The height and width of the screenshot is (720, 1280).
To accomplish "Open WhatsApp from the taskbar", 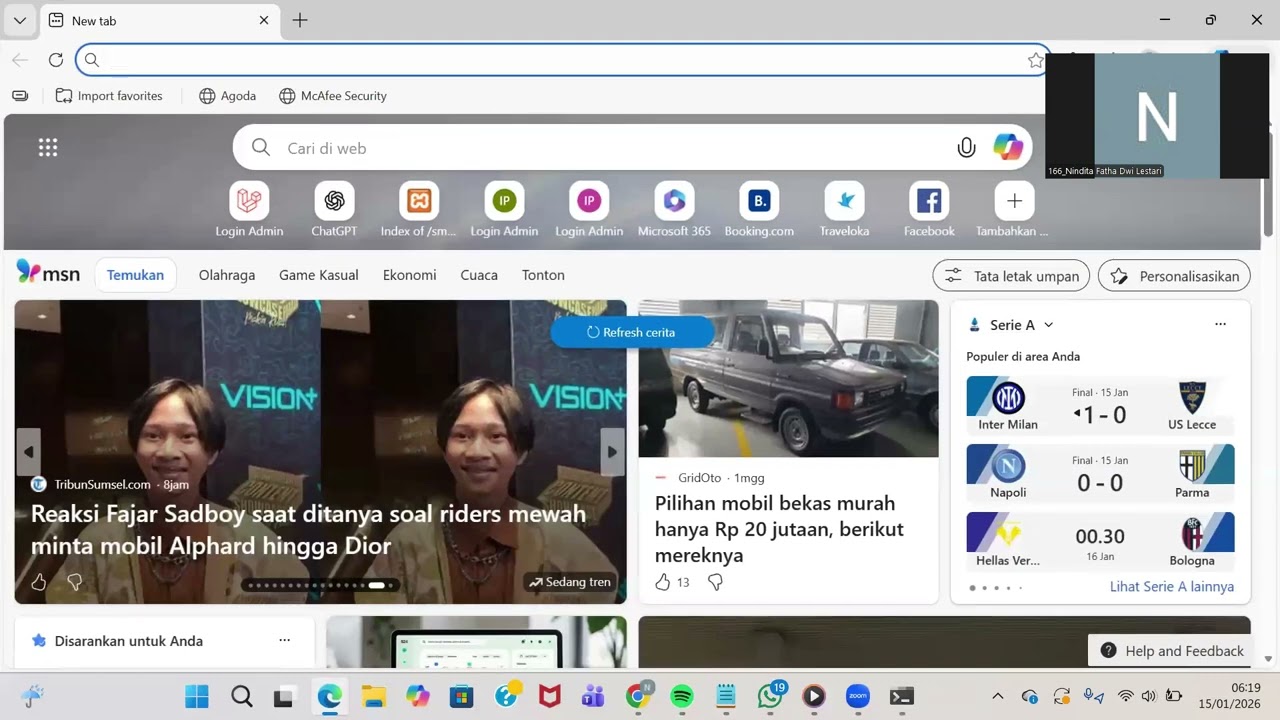I will (x=770, y=697).
